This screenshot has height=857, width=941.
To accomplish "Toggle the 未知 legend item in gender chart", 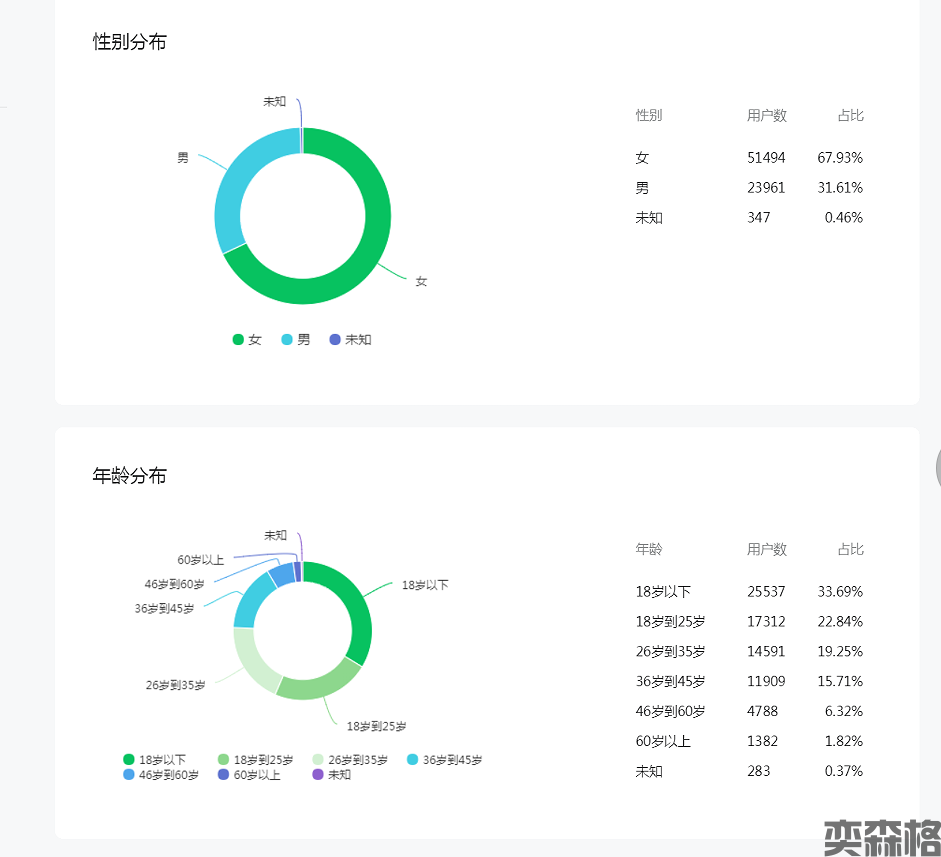I will (350, 340).
